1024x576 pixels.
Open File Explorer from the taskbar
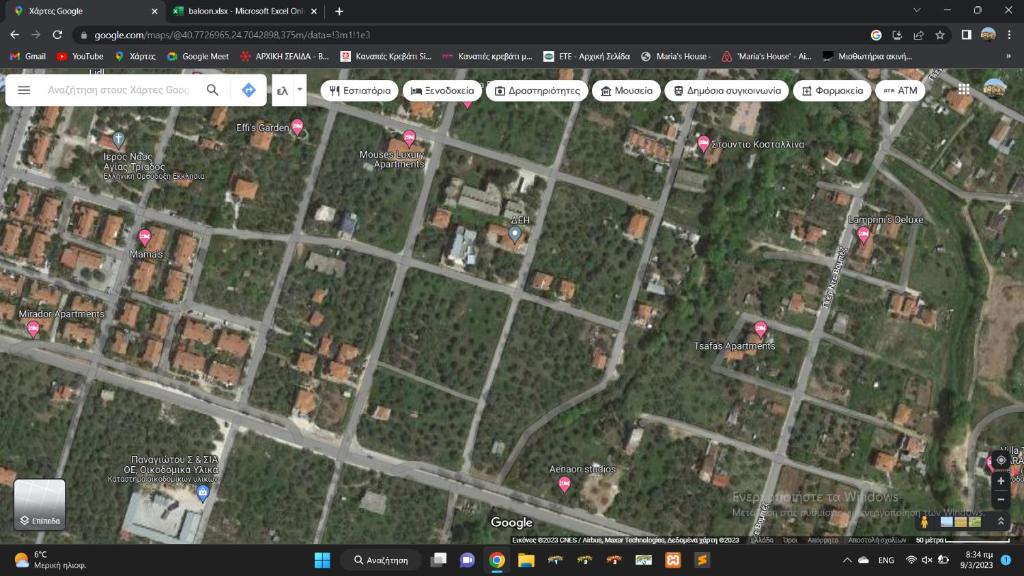click(x=526, y=560)
